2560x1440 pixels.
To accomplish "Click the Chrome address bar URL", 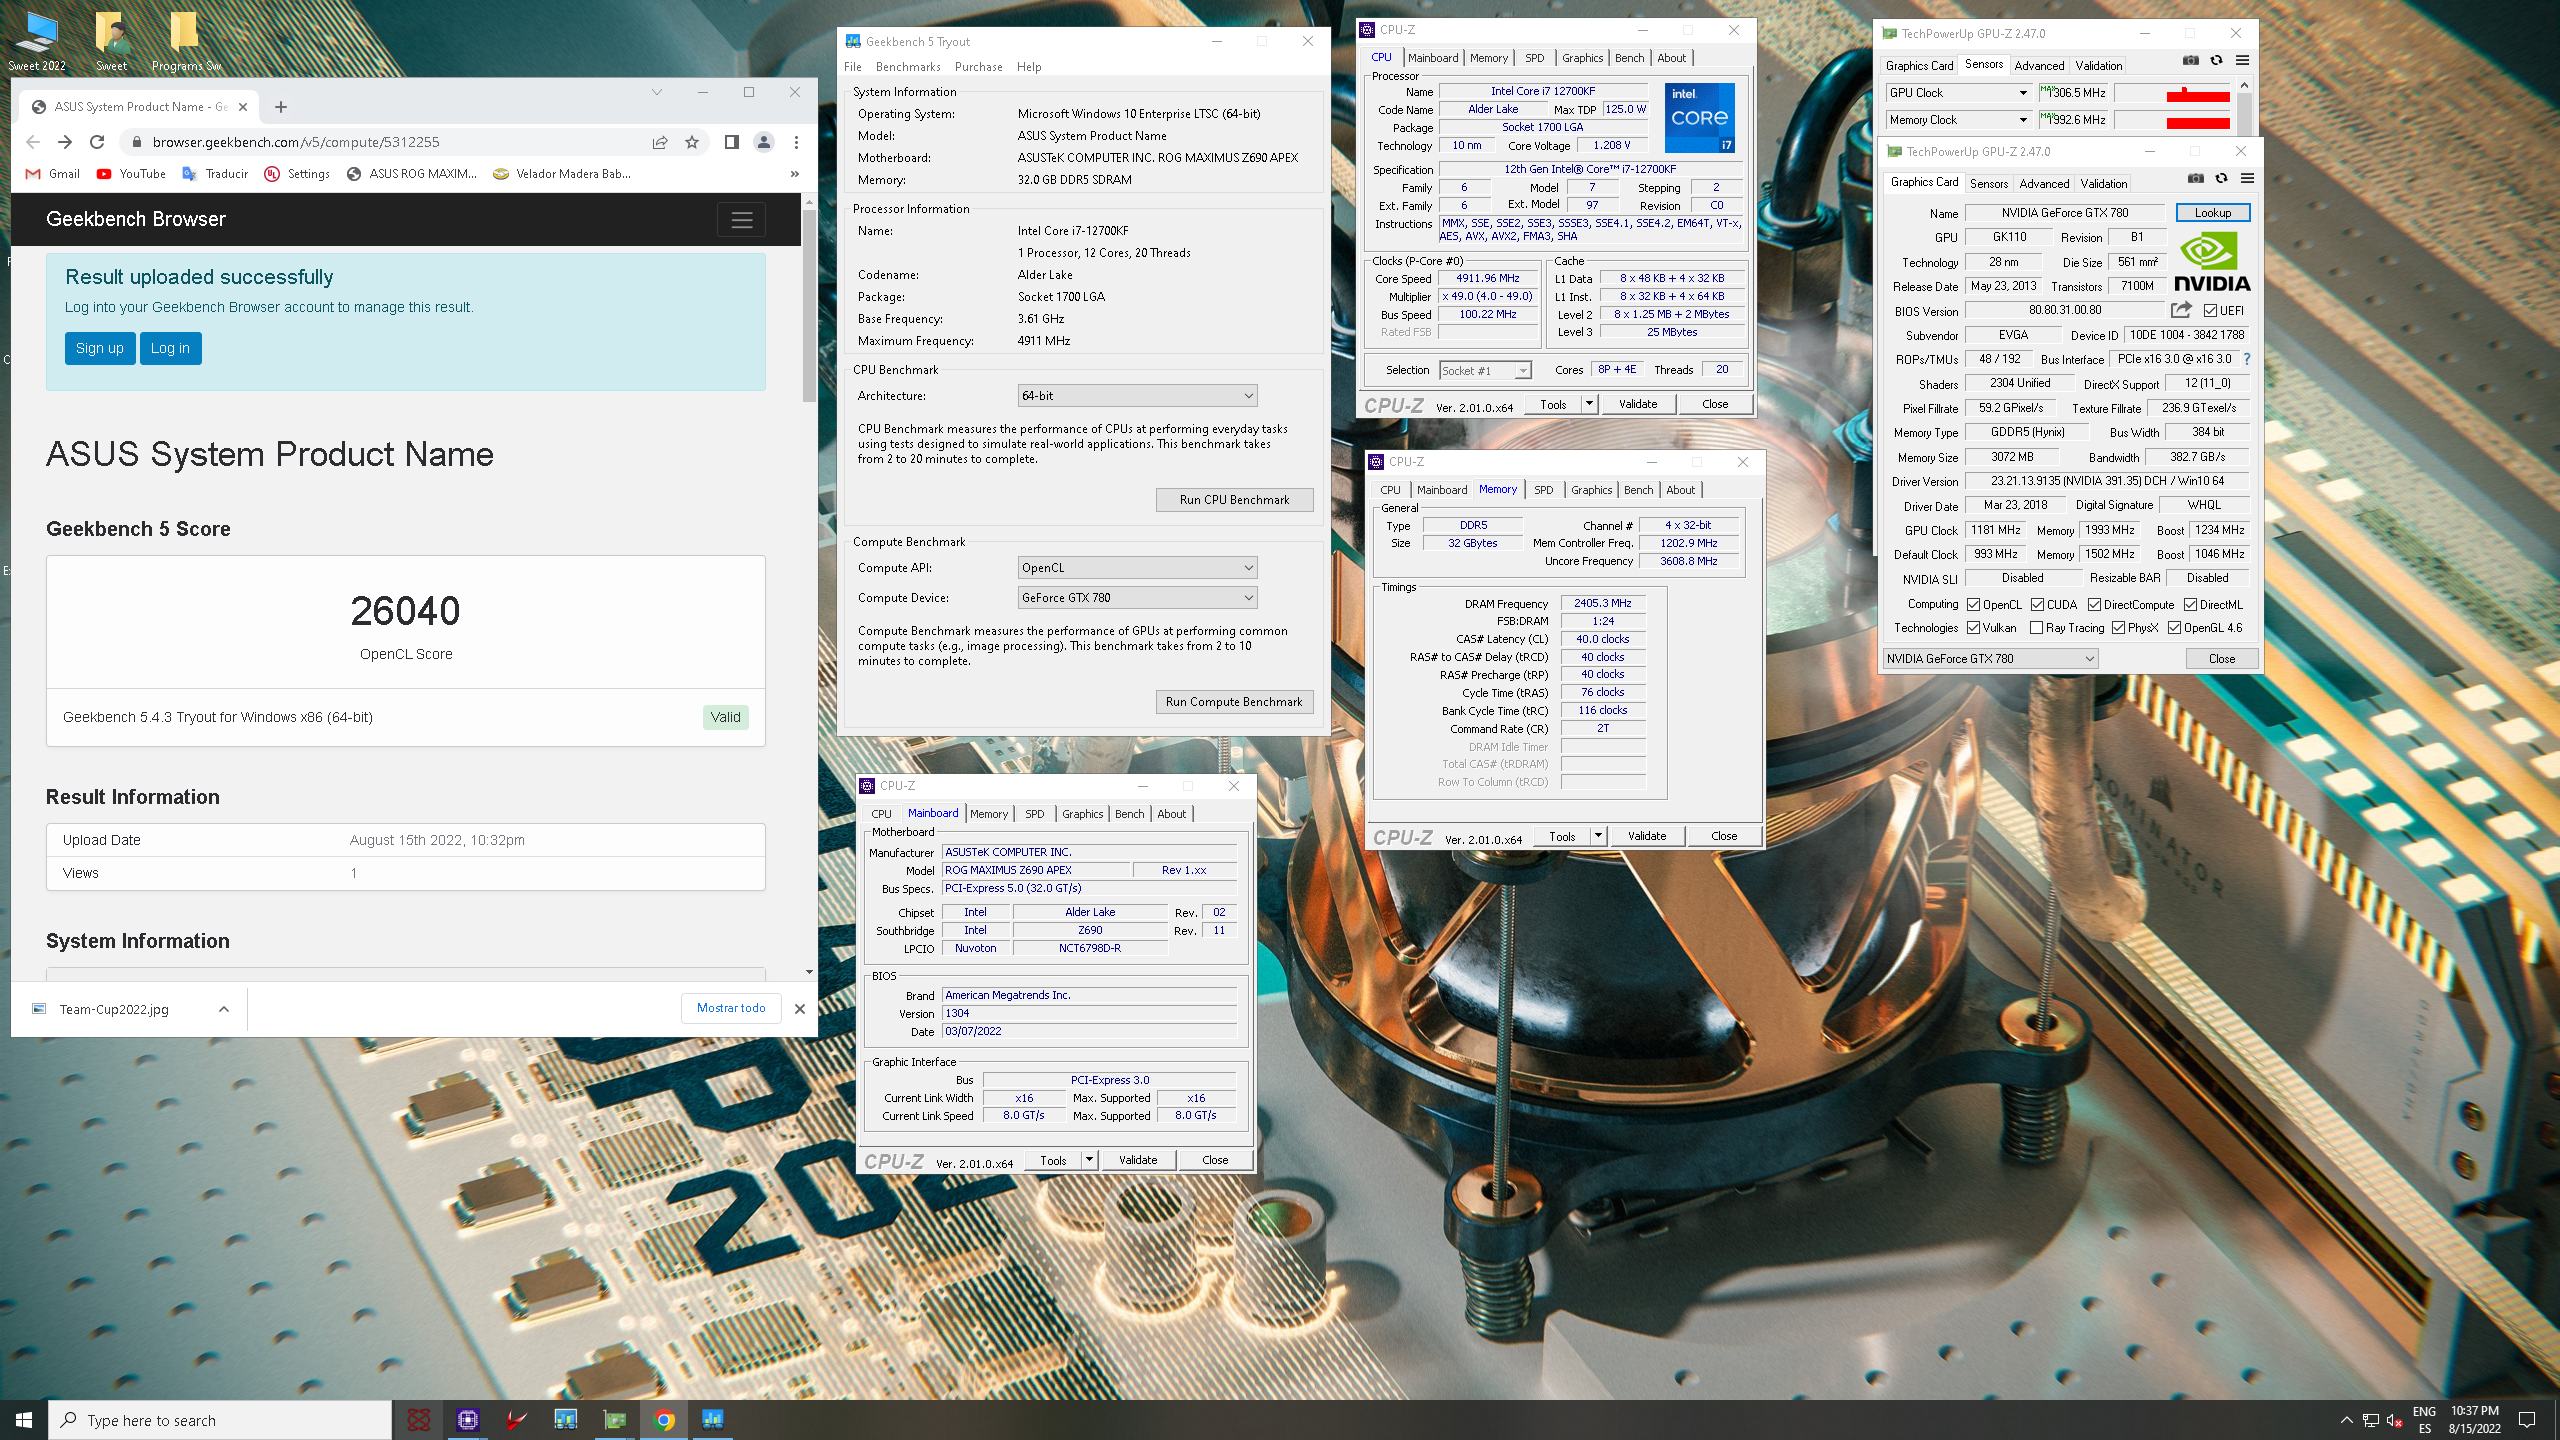I will coord(296,142).
